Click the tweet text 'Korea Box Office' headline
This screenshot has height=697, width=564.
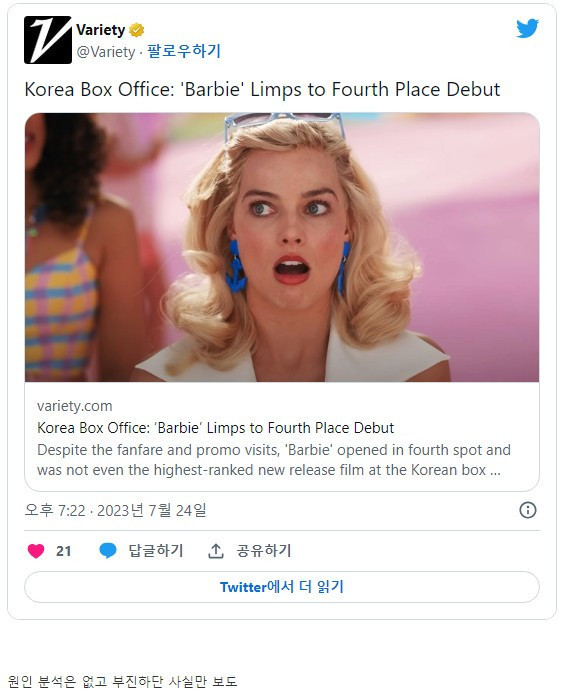[262, 89]
